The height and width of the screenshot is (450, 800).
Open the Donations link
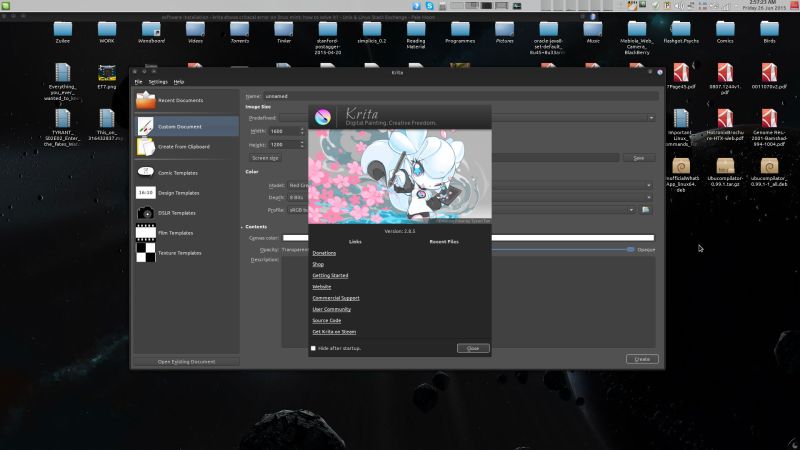(324, 253)
